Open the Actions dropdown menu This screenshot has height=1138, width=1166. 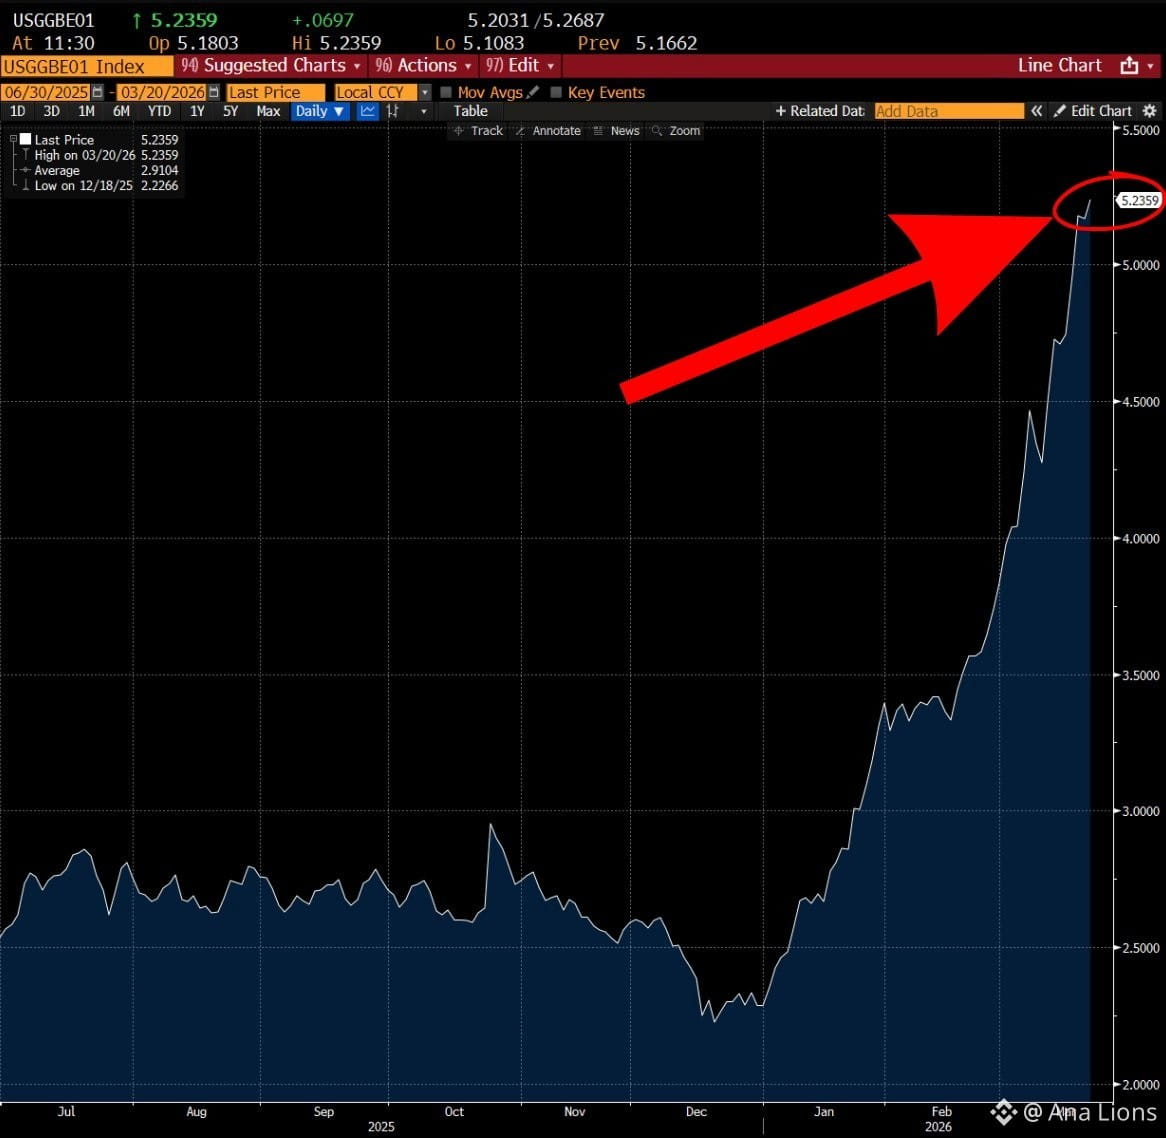click(423, 65)
